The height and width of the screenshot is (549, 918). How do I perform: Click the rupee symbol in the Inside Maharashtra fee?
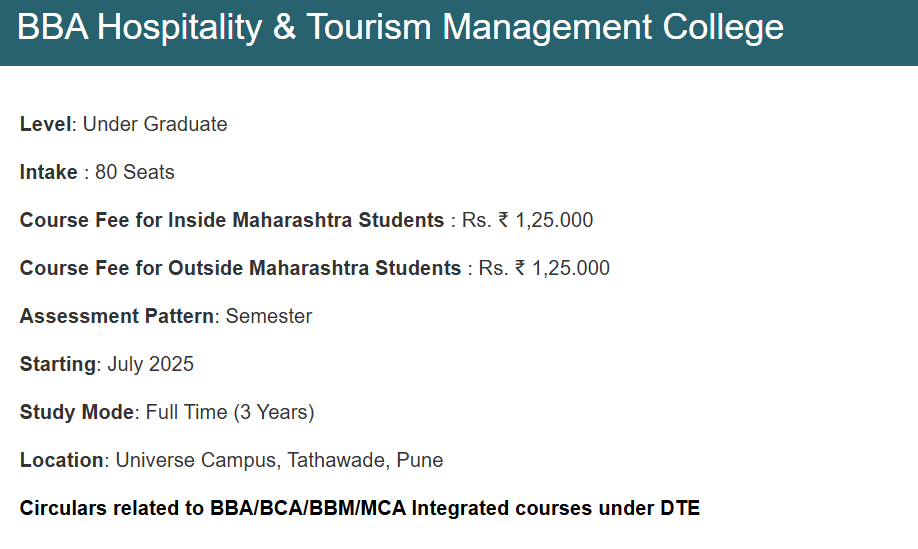point(503,220)
